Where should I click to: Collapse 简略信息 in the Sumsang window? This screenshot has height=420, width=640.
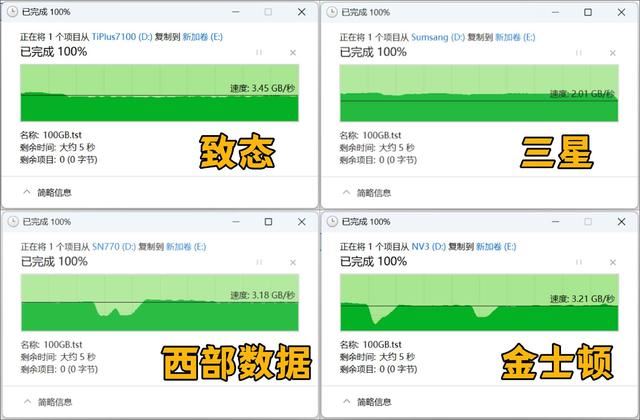click(x=367, y=193)
